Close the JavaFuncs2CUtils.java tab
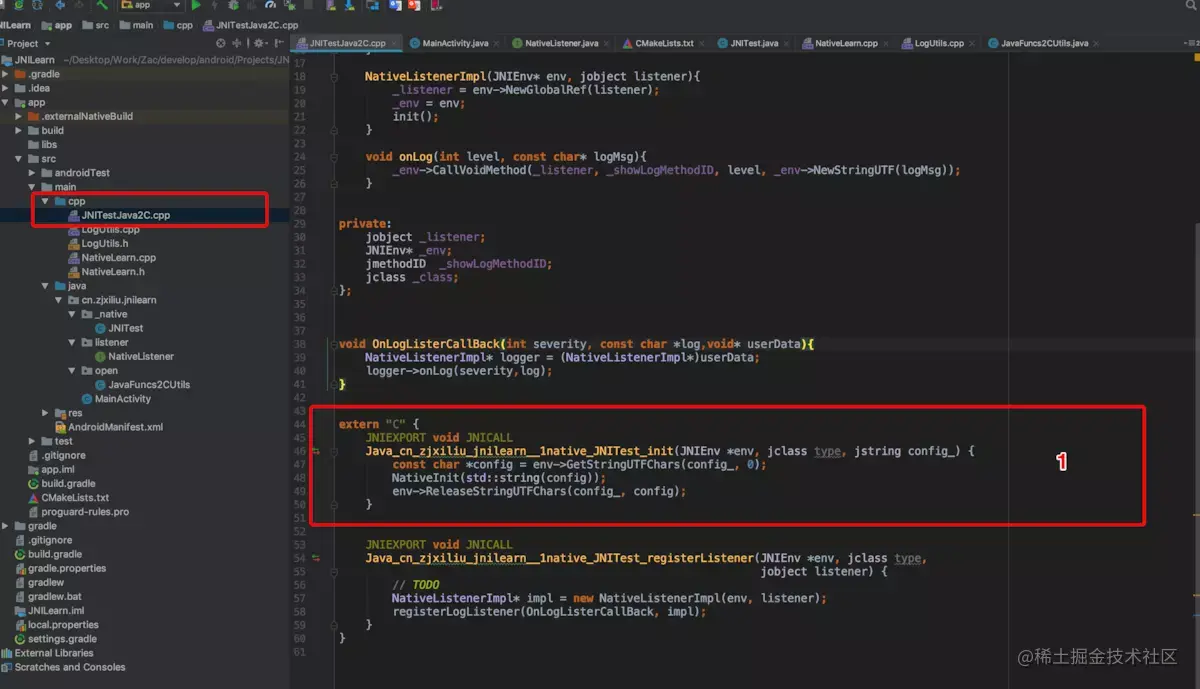The height and width of the screenshot is (689, 1200). pos(1097,43)
